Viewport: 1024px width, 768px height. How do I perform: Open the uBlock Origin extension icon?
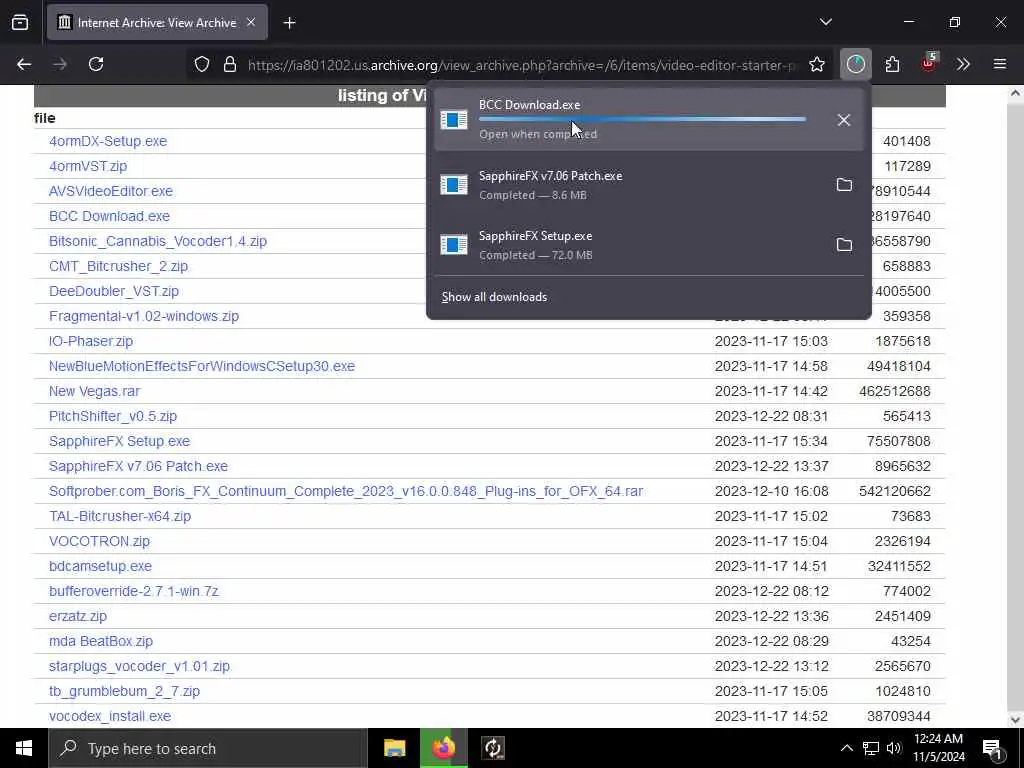[x=928, y=63]
